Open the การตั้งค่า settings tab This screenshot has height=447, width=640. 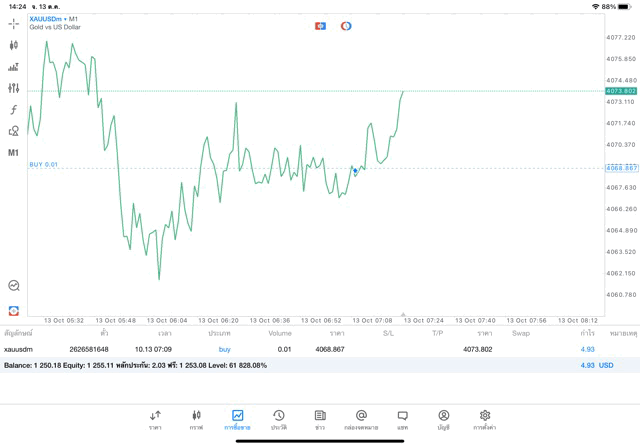pos(485,420)
